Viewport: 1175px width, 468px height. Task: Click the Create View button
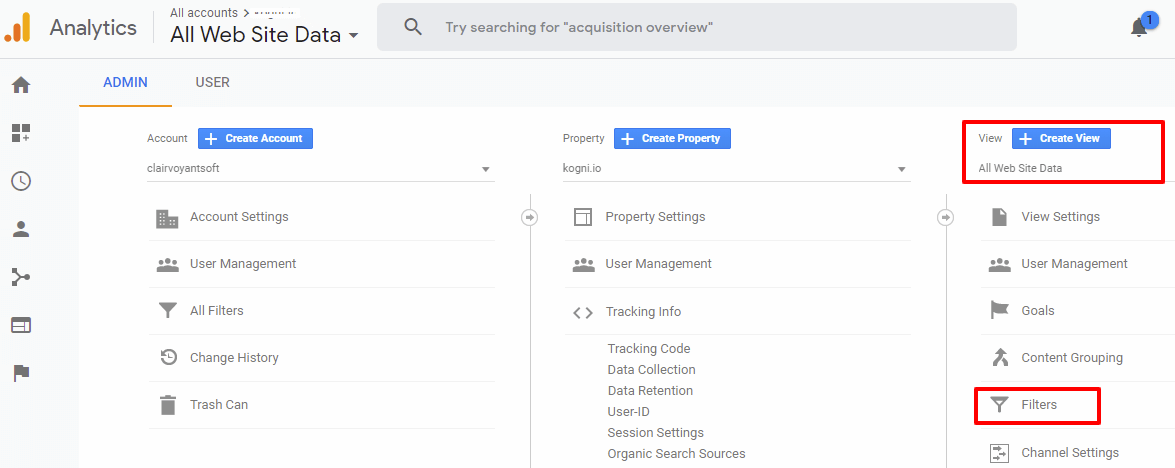[x=1061, y=138]
